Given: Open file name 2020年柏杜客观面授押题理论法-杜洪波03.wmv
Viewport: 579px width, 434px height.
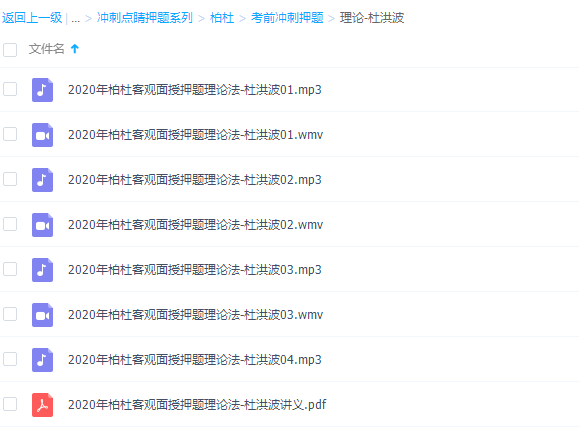Looking at the screenshot, I should [x=195, y=315].
